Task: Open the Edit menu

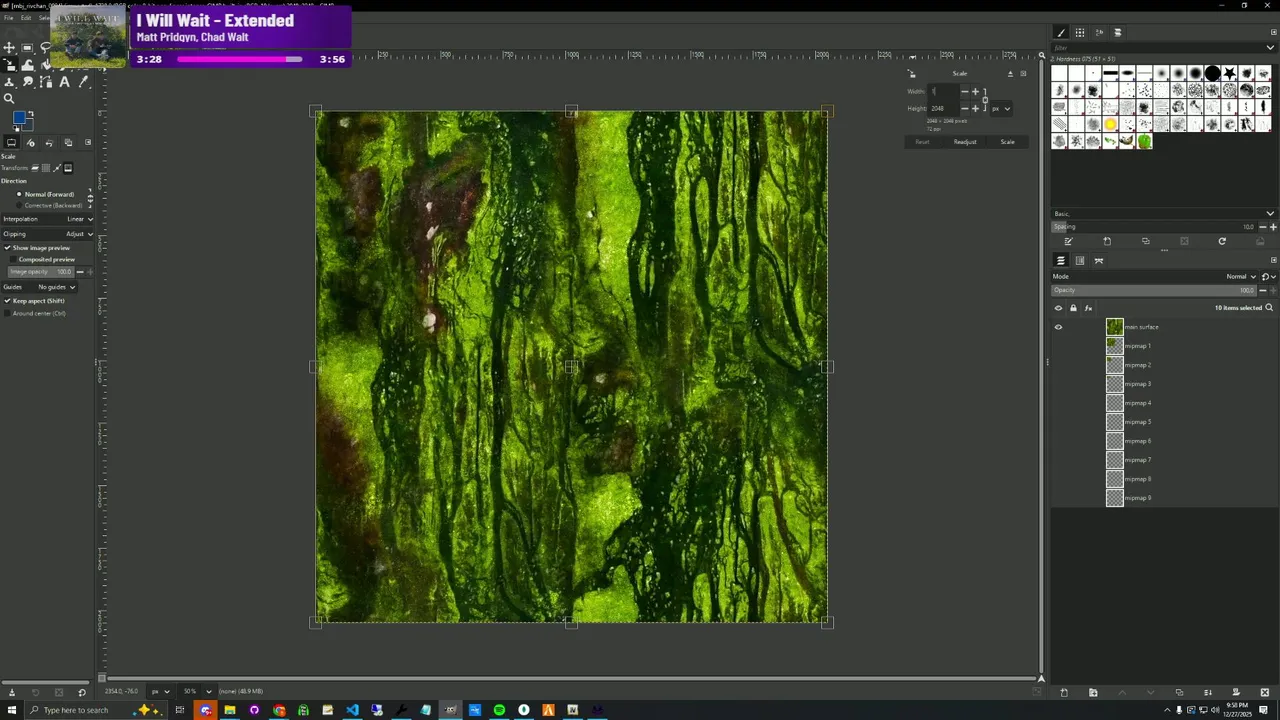Action: 26,18
